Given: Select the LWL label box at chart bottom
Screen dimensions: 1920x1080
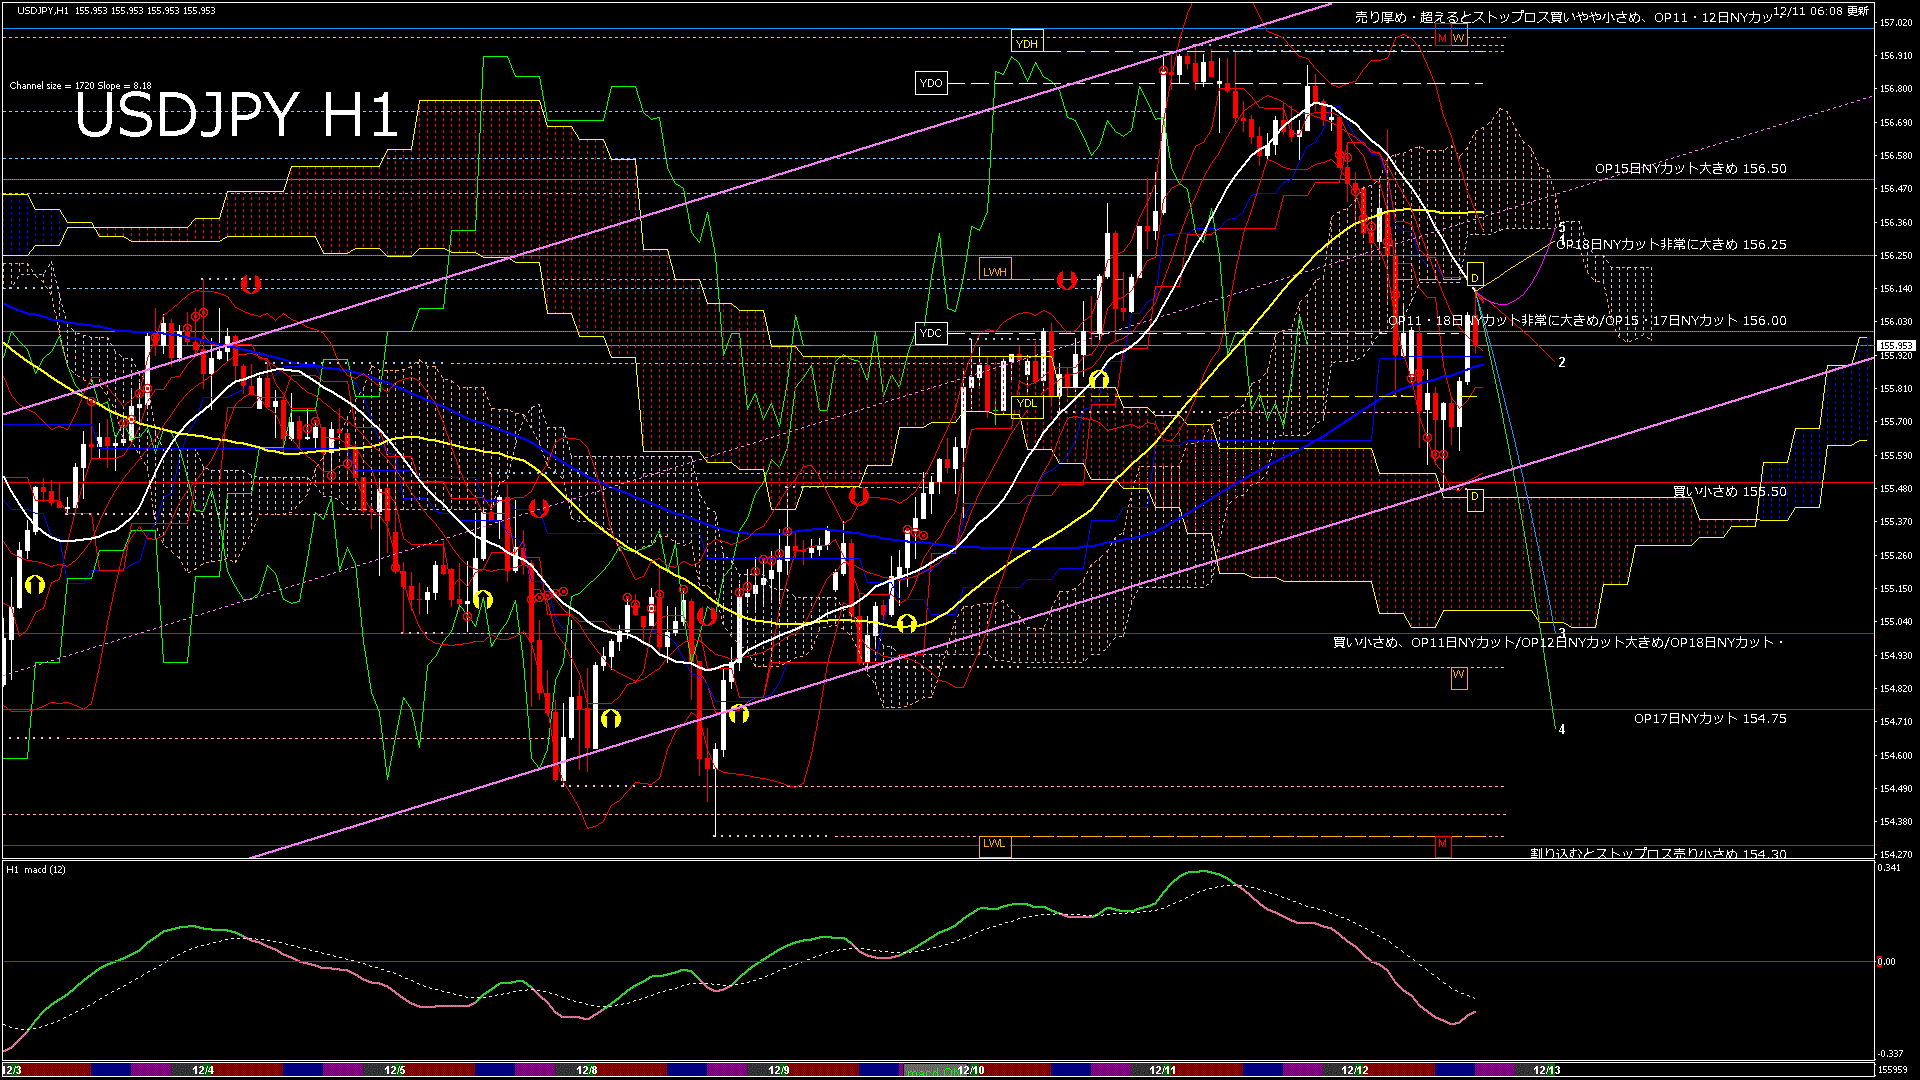Looking at the screenshot, I should click(x=996, y=845).
